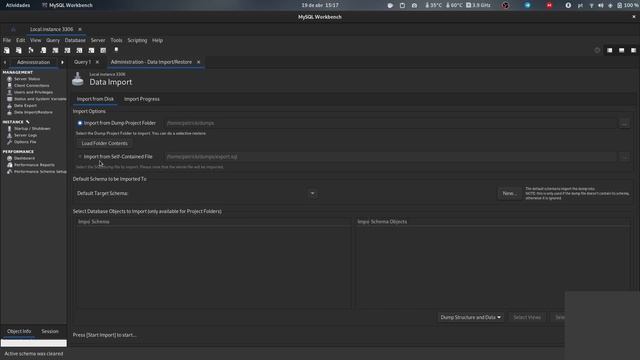The width and height of the screenshot is (640, 360).
Task: Open Data Import/Restore in sidebar
Action: pyautogui.click(x=33, y=112)
